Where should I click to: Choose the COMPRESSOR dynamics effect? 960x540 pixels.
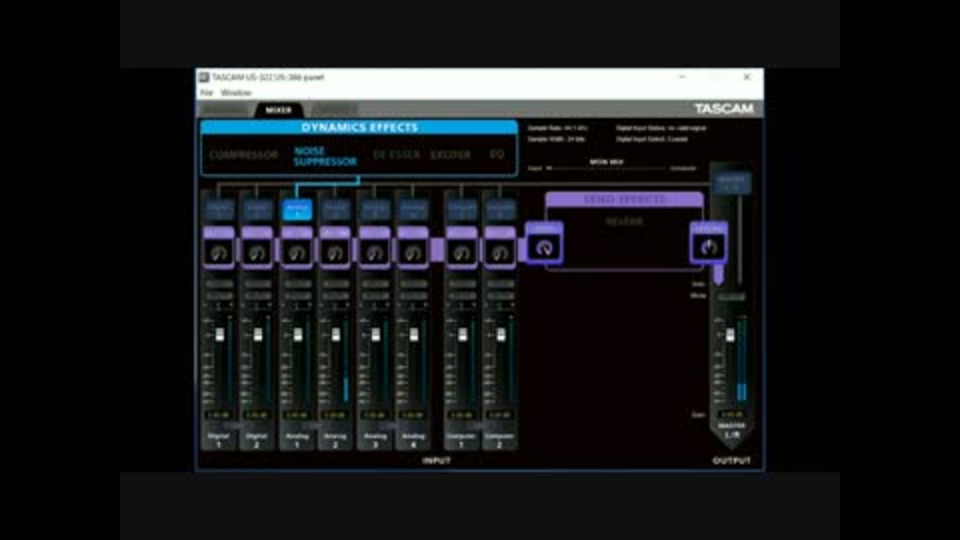click(244, 155)
